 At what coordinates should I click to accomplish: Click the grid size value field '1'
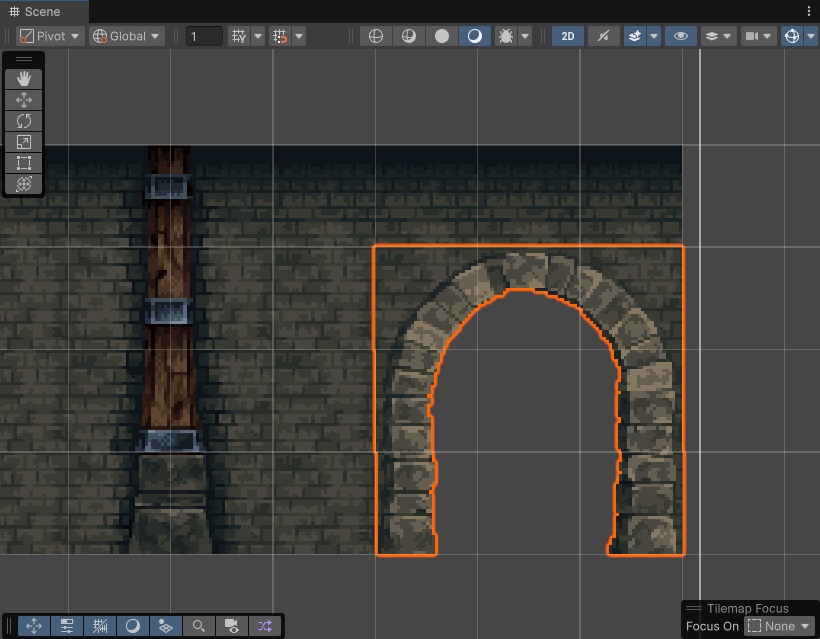tap(204, 36)
